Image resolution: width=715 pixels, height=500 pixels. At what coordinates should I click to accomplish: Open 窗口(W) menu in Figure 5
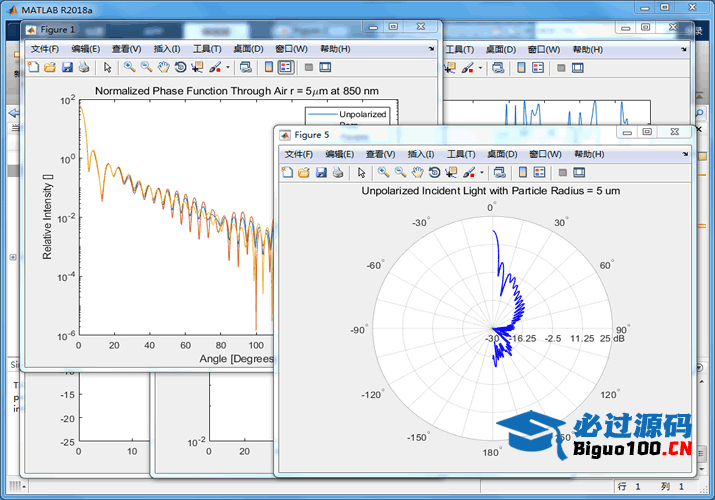pyautogui.click(x=545, y=154)
